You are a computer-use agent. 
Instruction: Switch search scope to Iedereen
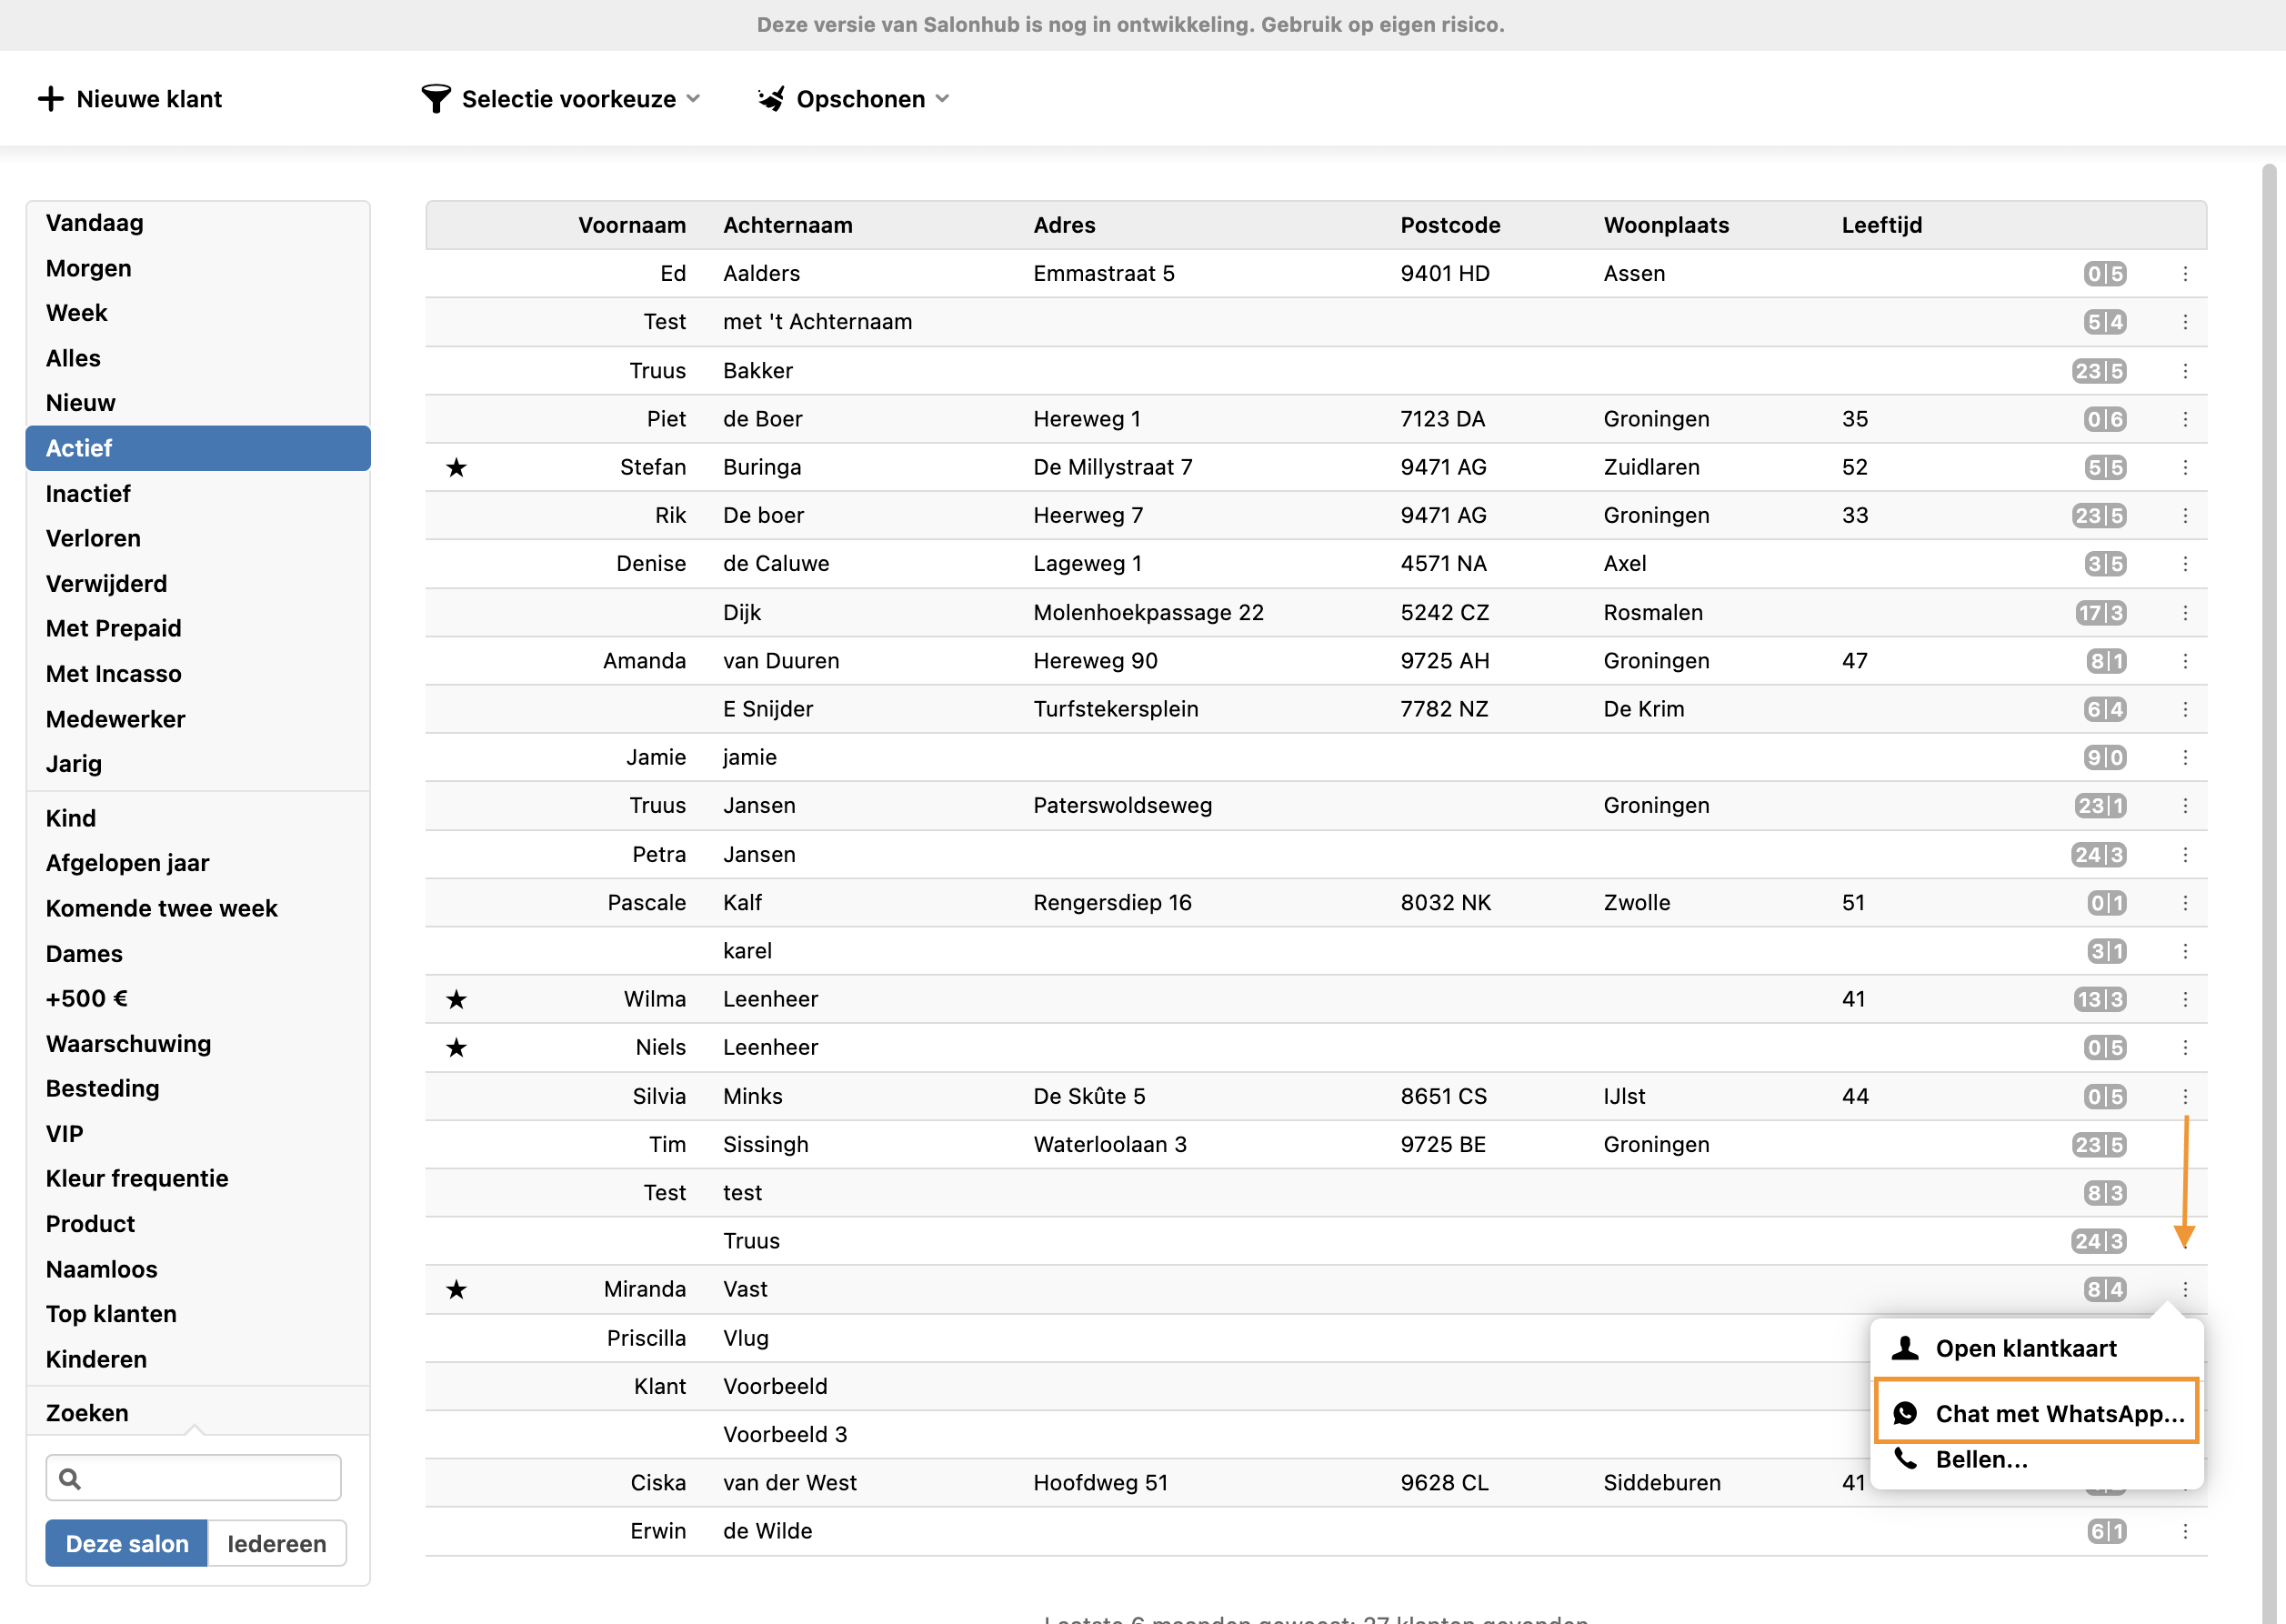277,1543
